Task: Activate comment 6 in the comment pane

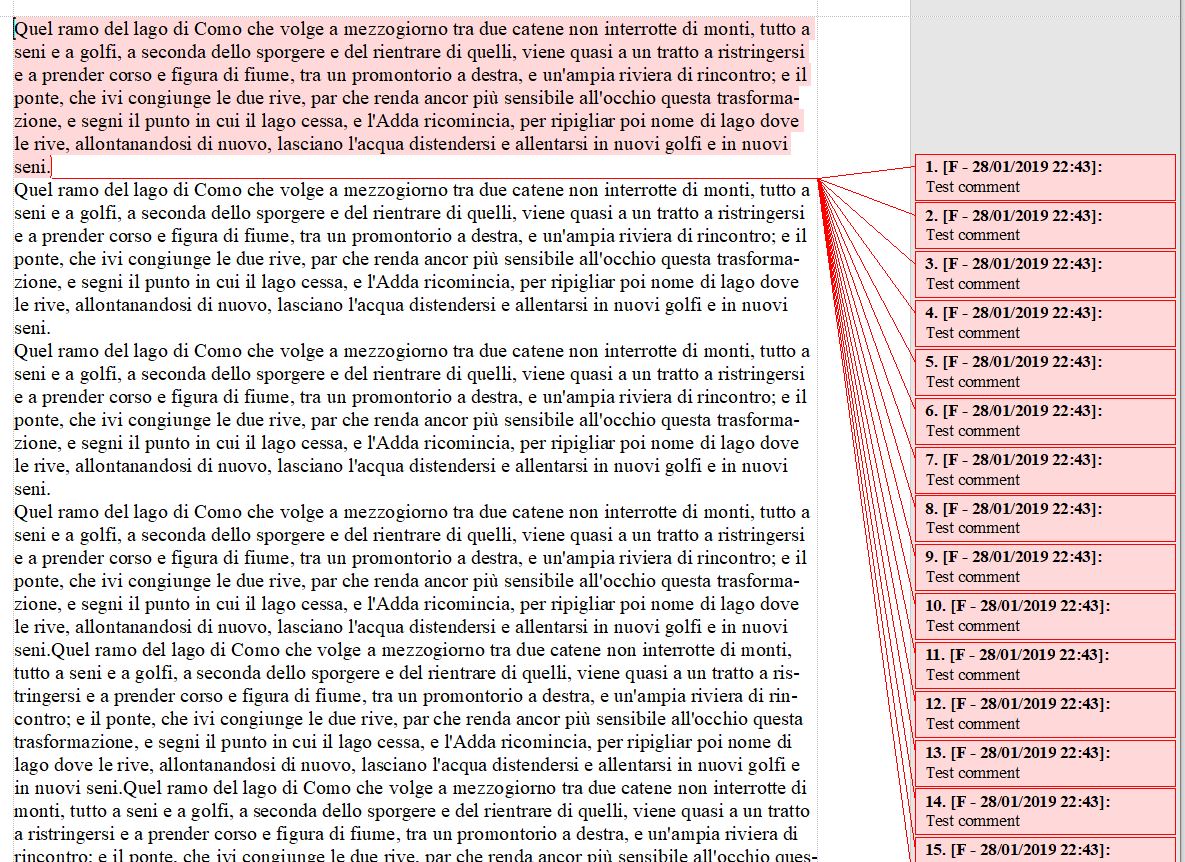Action: [1045, 421]
